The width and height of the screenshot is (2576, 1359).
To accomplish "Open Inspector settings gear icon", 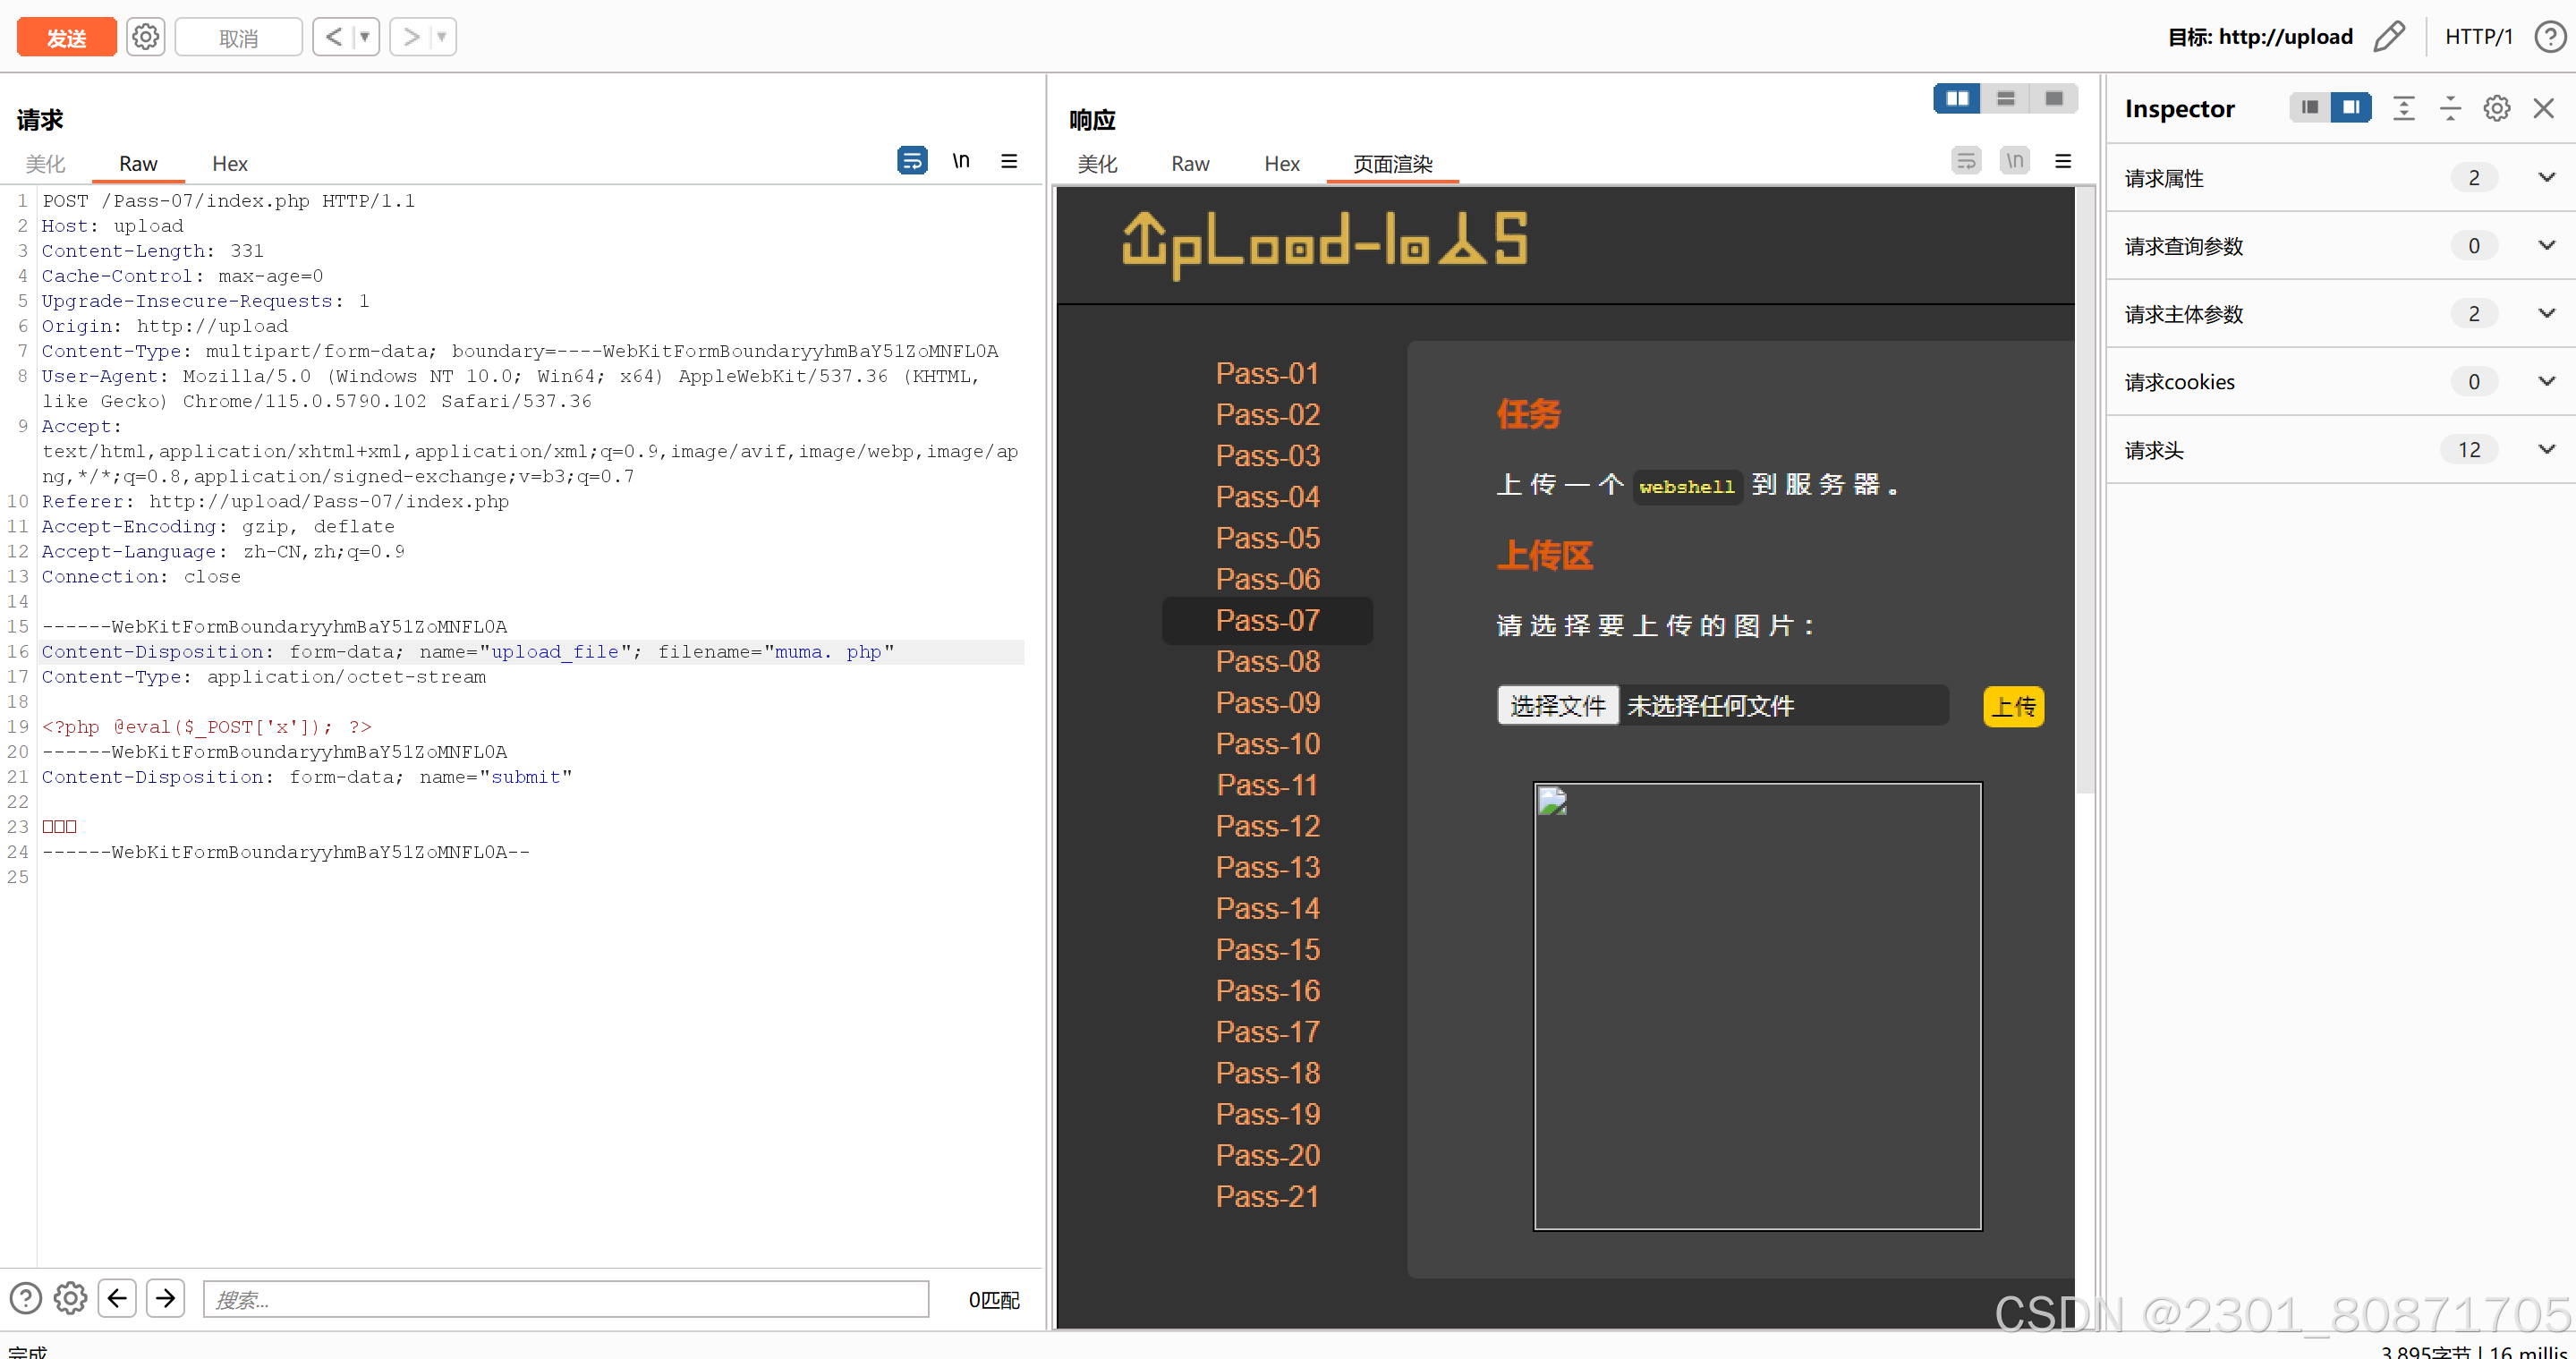I will click(2496, 108).
